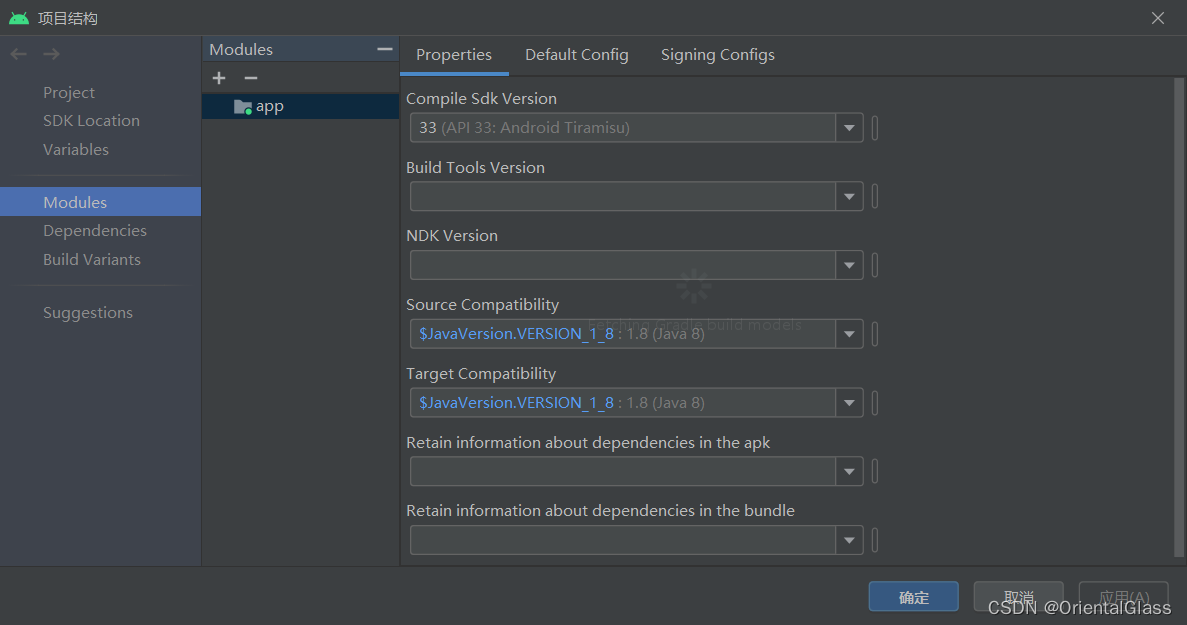Open the Source Compatibility dropdown arrow

pos(849,334)
